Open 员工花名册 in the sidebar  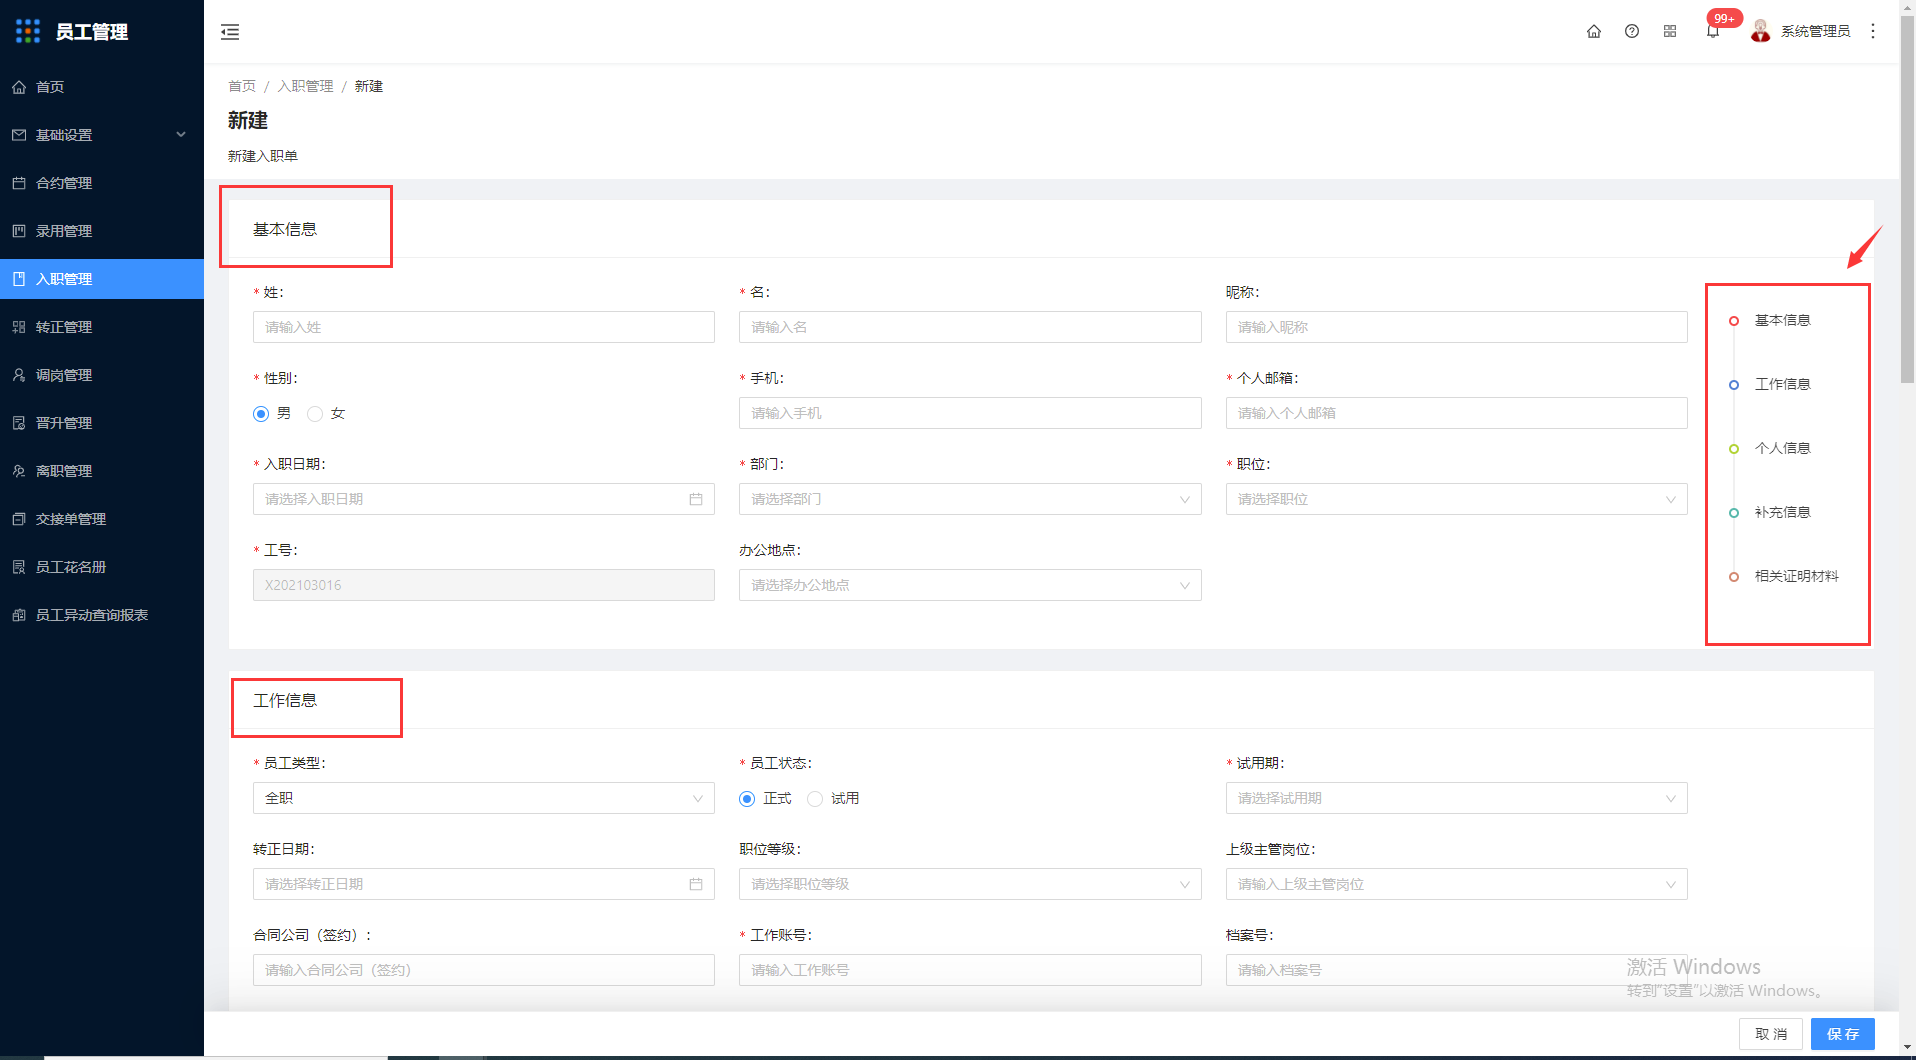(102, 567)
